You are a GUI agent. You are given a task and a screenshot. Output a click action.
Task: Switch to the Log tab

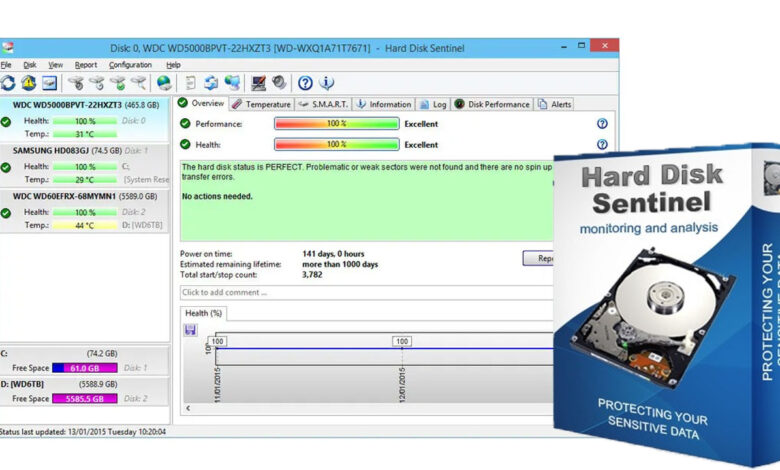(x=433, y=104)
